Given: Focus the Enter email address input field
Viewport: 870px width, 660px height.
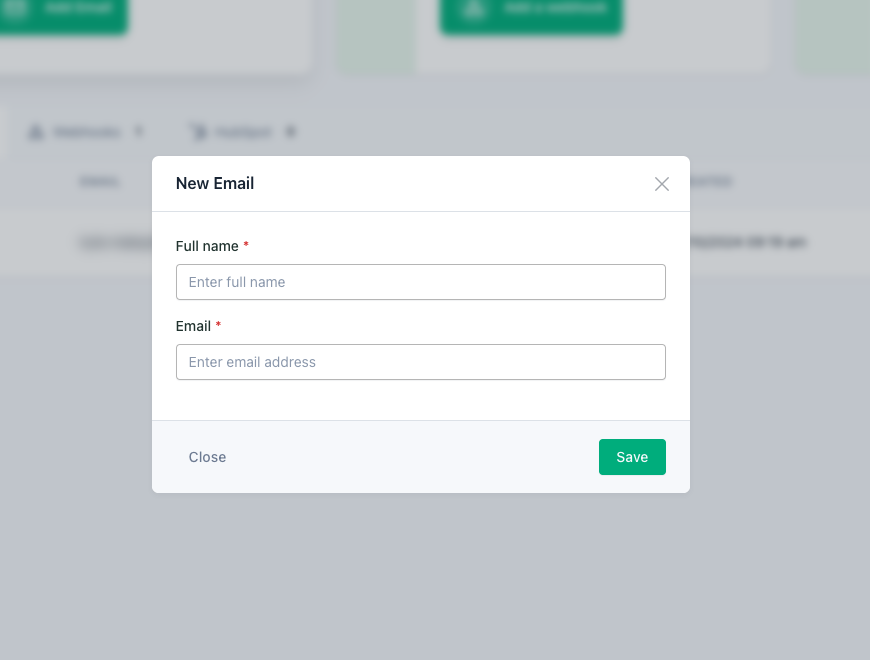Looking at the screenshot, I should (x=421, y=362).
